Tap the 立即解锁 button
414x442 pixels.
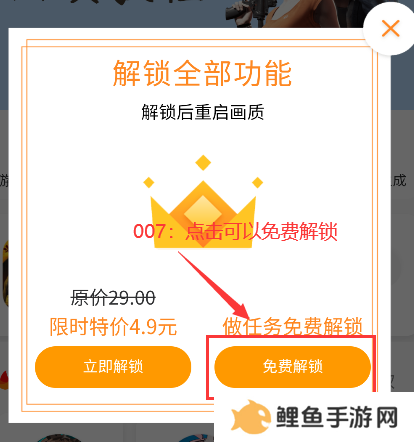113,367
